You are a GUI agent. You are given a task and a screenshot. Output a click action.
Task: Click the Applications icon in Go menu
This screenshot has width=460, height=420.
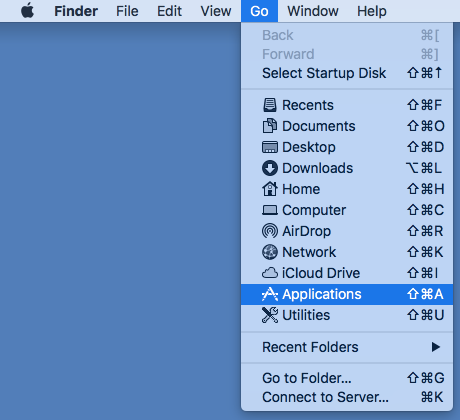coord(270,294)
